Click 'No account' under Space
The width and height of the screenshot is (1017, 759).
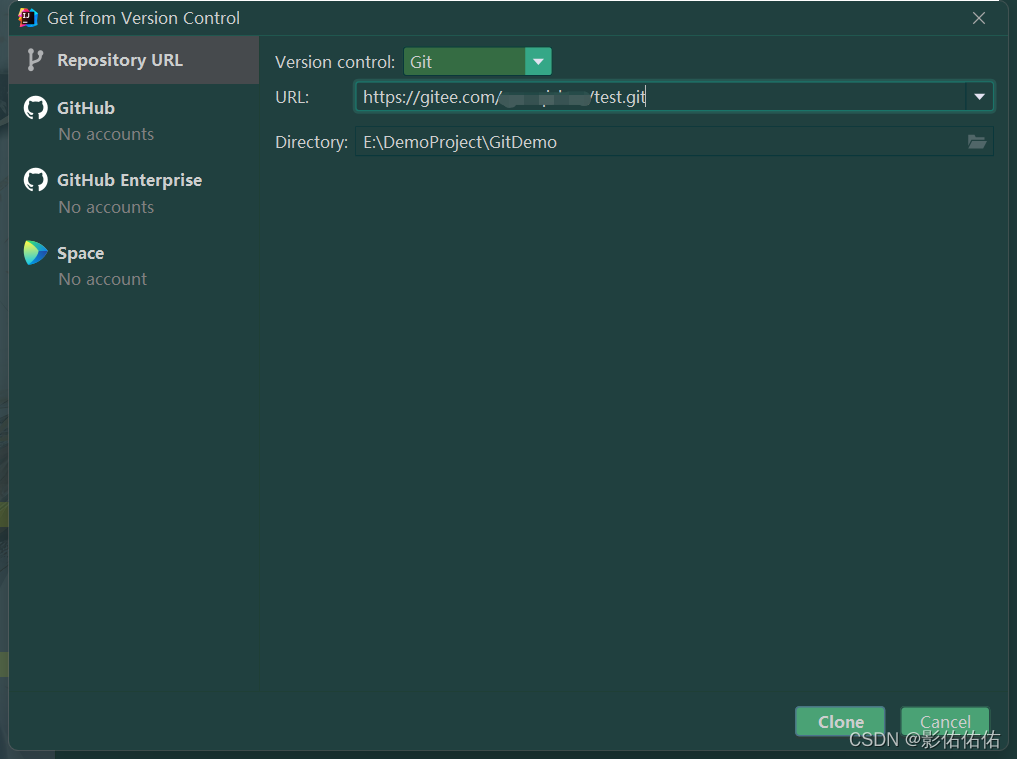[x=102, y=279]
